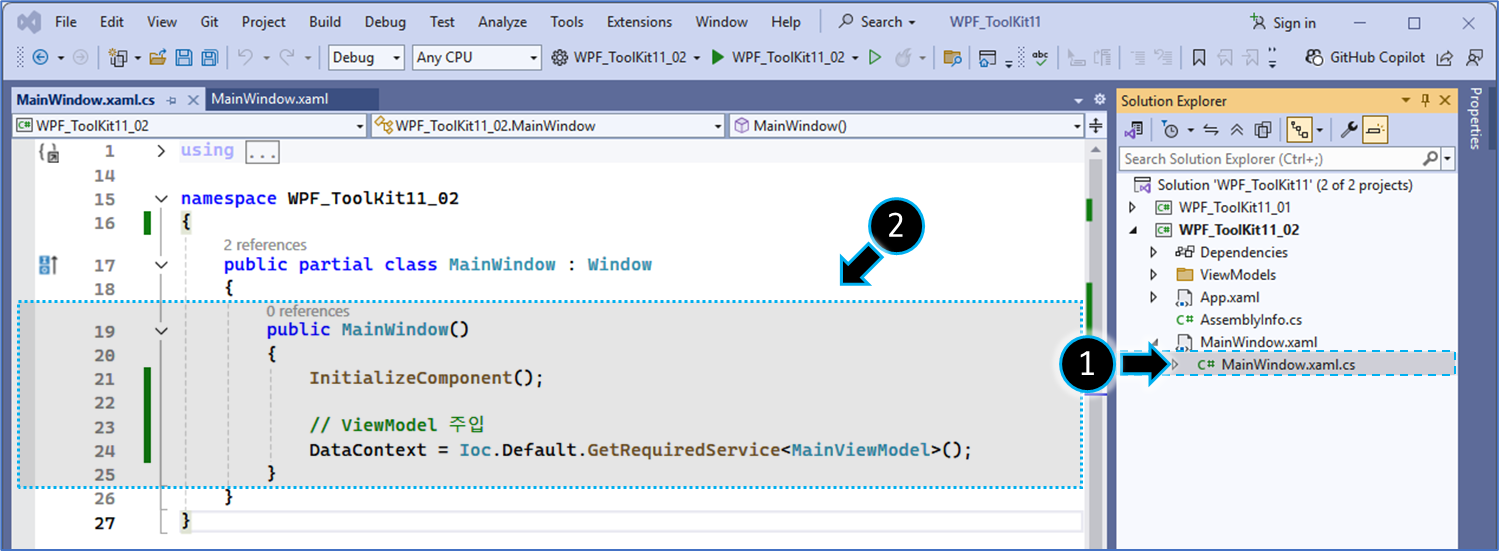Start debugging with the green play icon

(717, 58)
